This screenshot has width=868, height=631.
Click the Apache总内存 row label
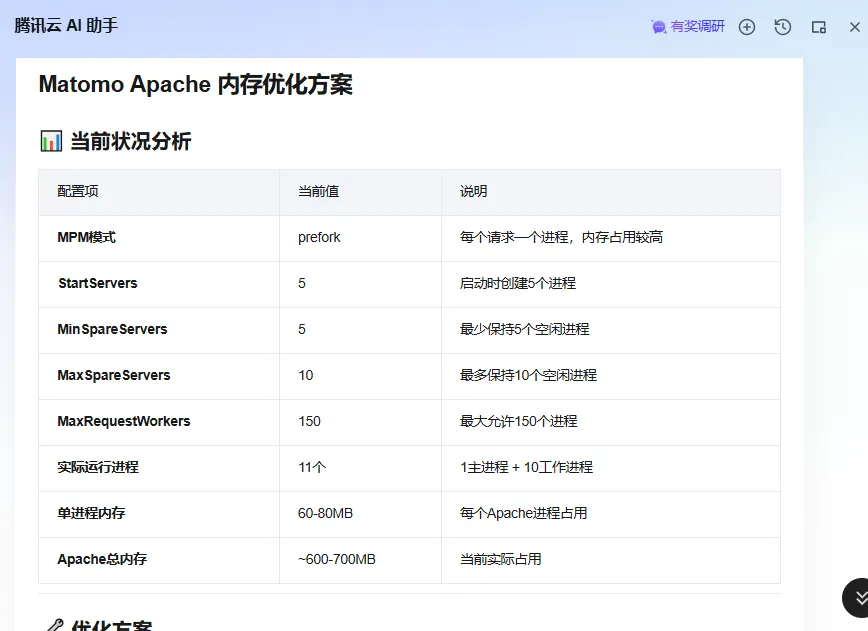102,559
